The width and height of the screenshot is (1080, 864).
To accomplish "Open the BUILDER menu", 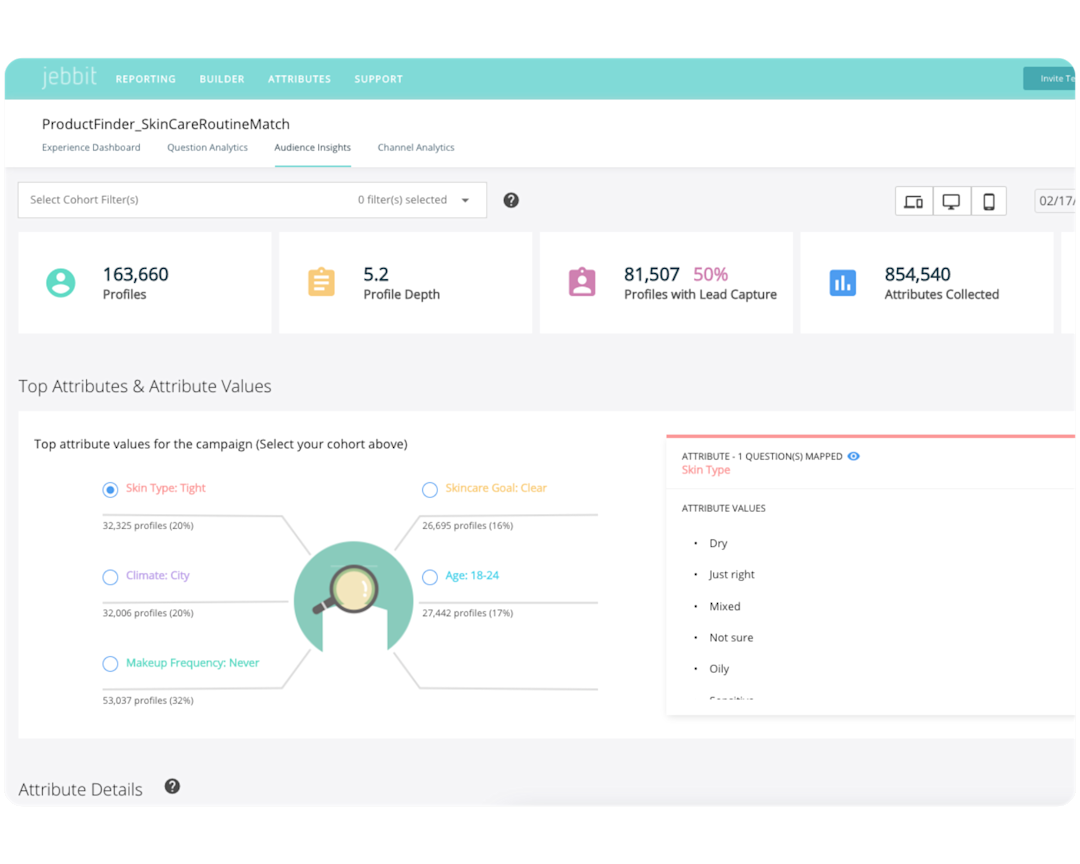I will (x=222, y=79).
